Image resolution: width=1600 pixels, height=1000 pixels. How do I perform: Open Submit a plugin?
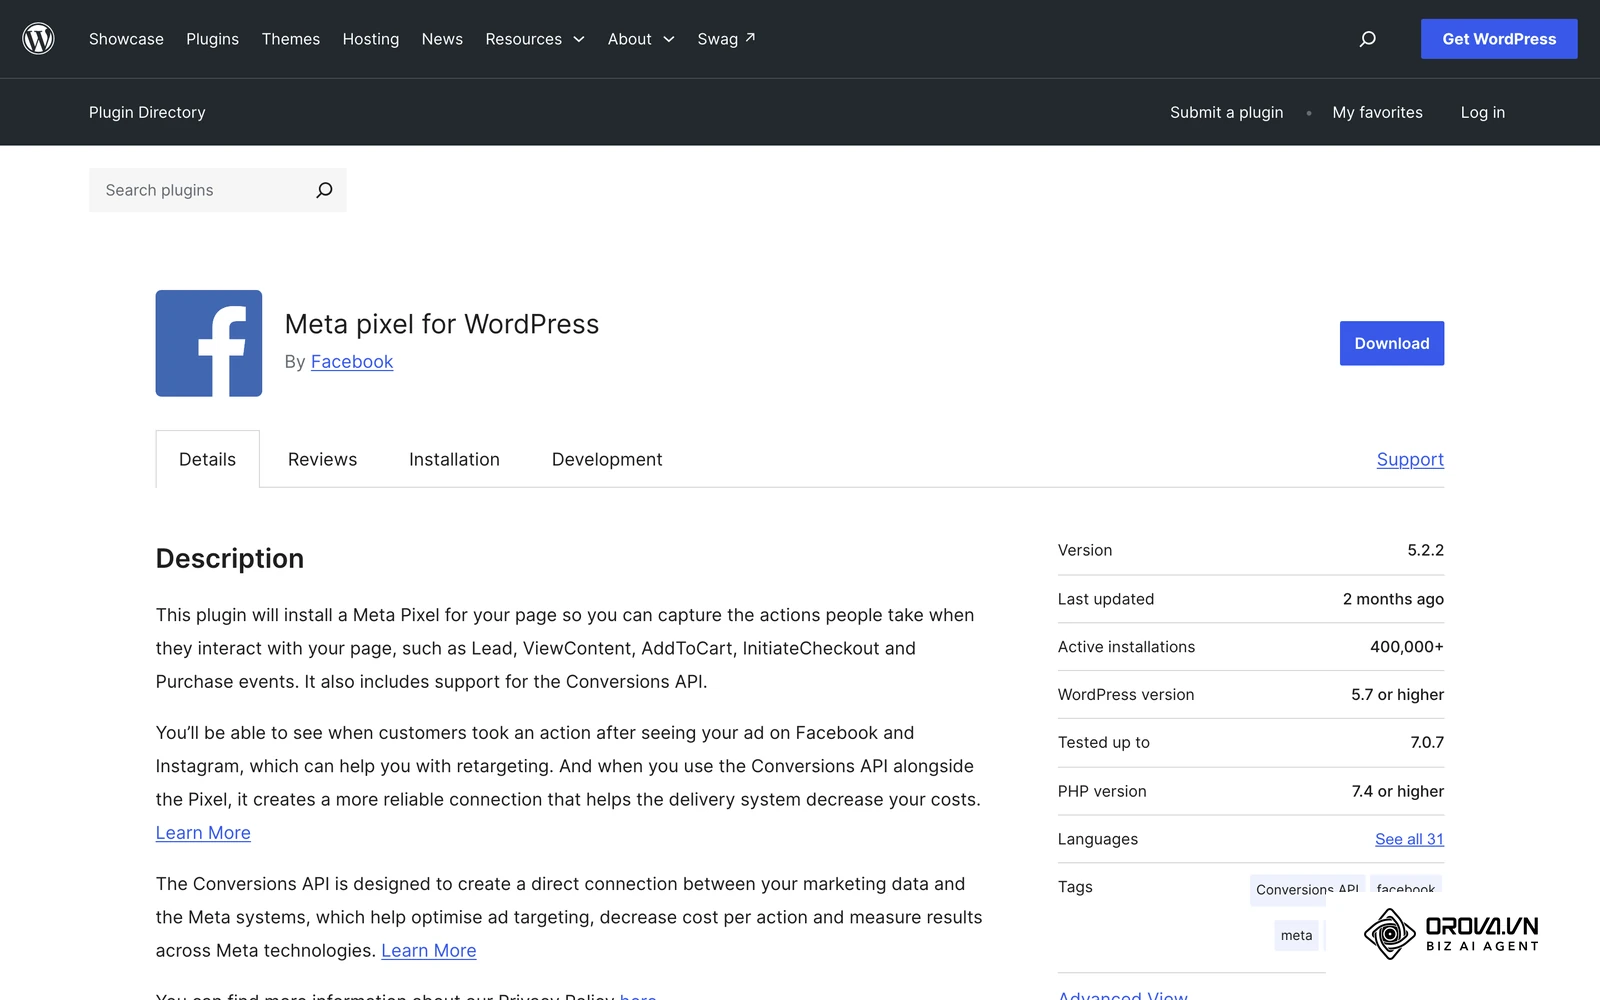[1227, 112]
